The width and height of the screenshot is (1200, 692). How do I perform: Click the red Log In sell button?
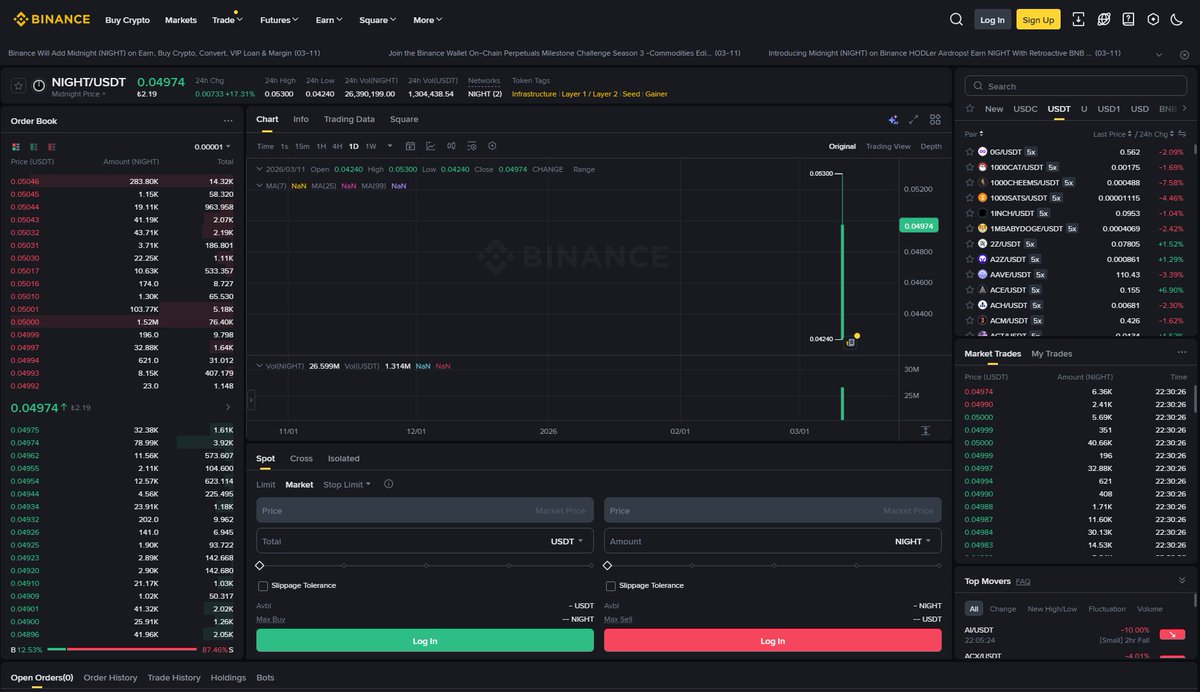point(772,640)
